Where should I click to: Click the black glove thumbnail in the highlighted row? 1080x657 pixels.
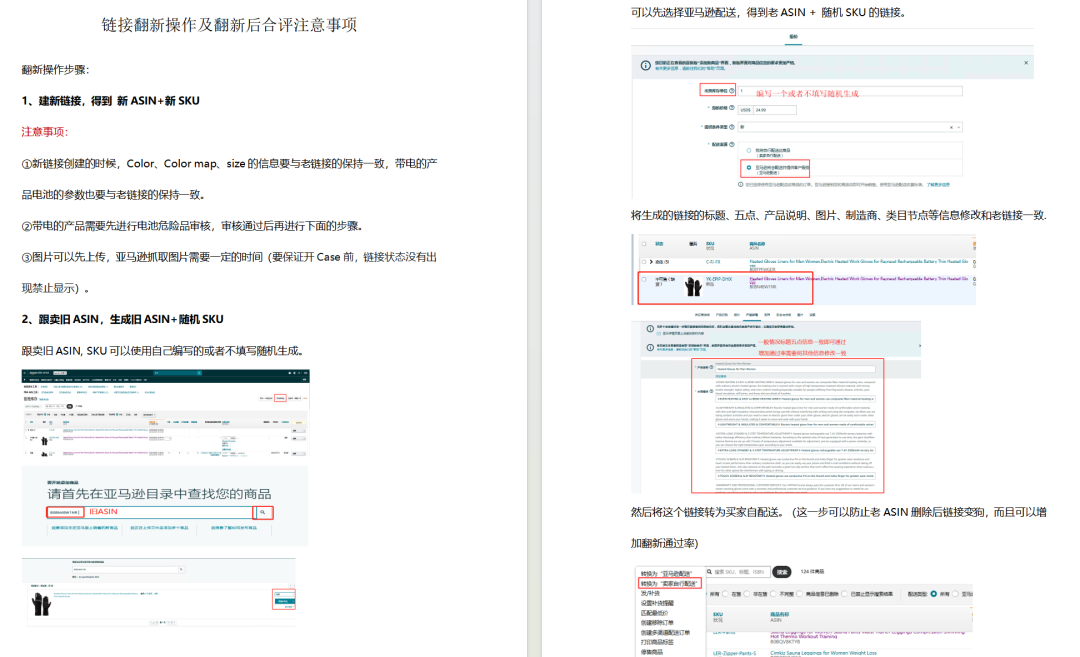[x=693, y=286]
